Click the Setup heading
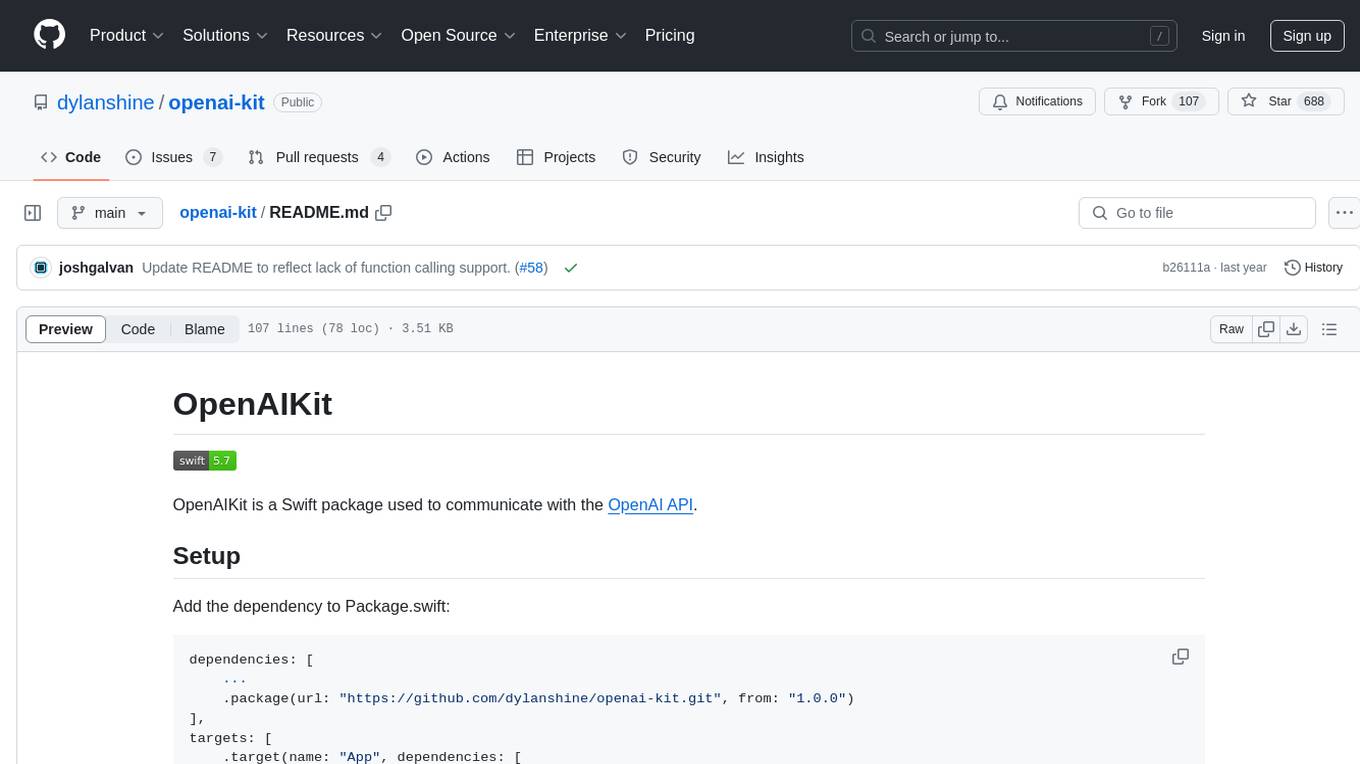1360x764 pixels. [207, 556]
